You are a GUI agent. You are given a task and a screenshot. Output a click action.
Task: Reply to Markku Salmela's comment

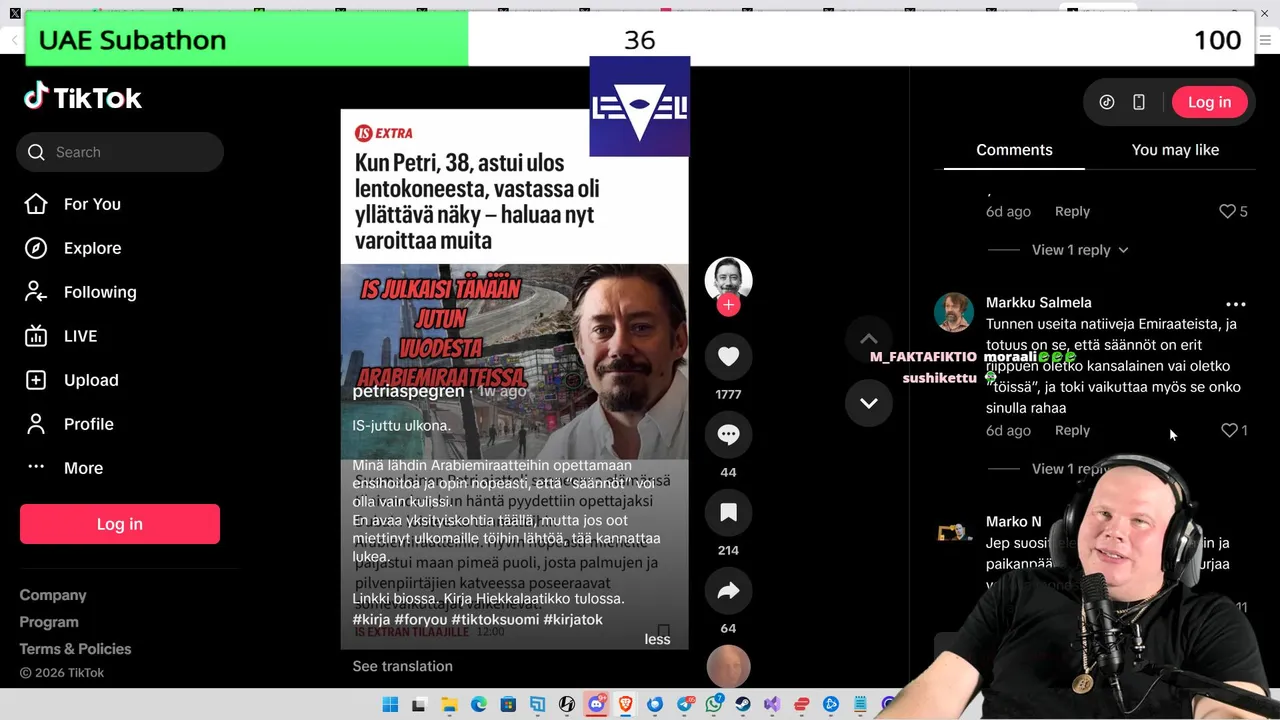click(x=1072, y=430)
